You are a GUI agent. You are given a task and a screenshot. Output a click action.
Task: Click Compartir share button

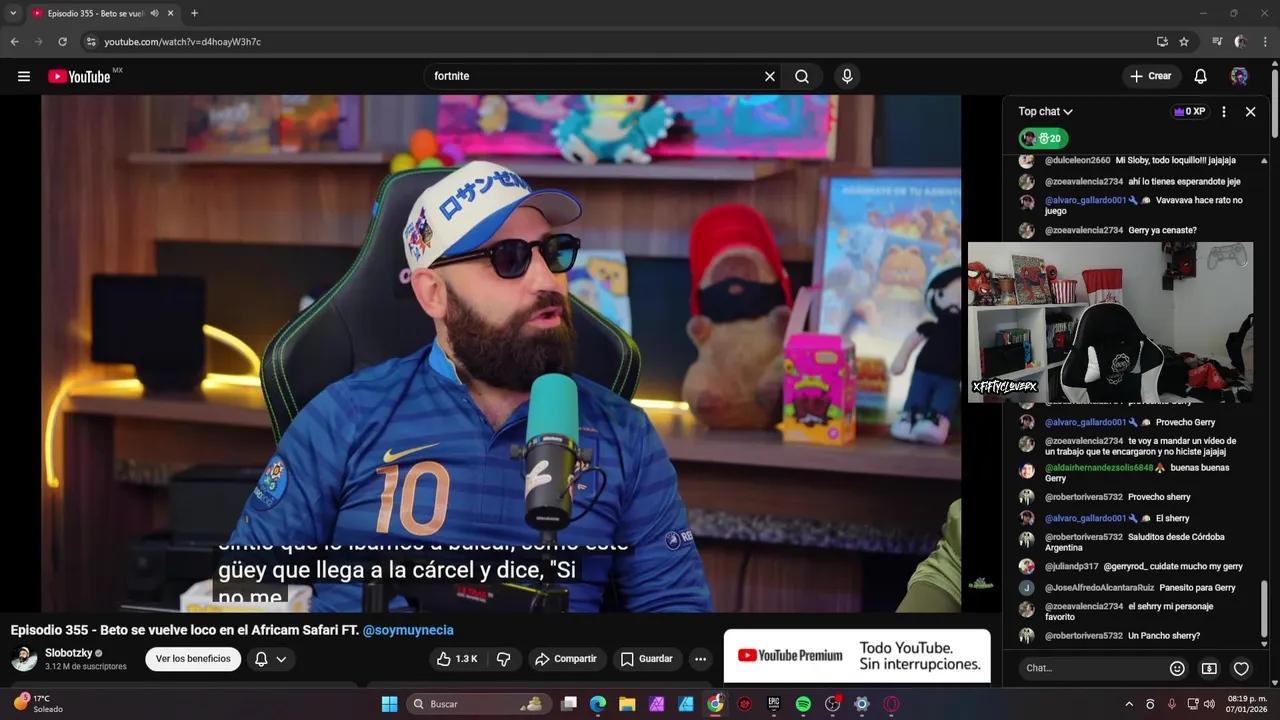pyautogui.click(x=566, y=659)
